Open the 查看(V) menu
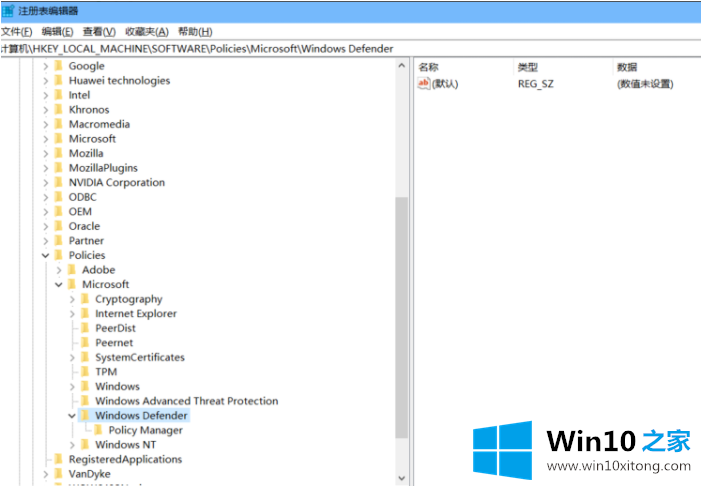703x492 pixels. tap(99, 32)
